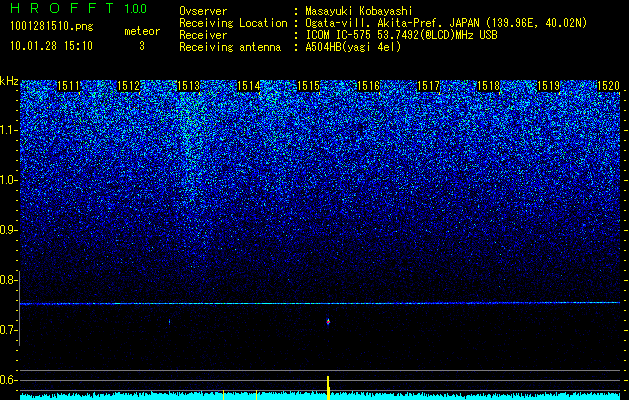The image size is (629, 400).
Task: Click the bright red meteor echo spot
Action: [328, 321]
